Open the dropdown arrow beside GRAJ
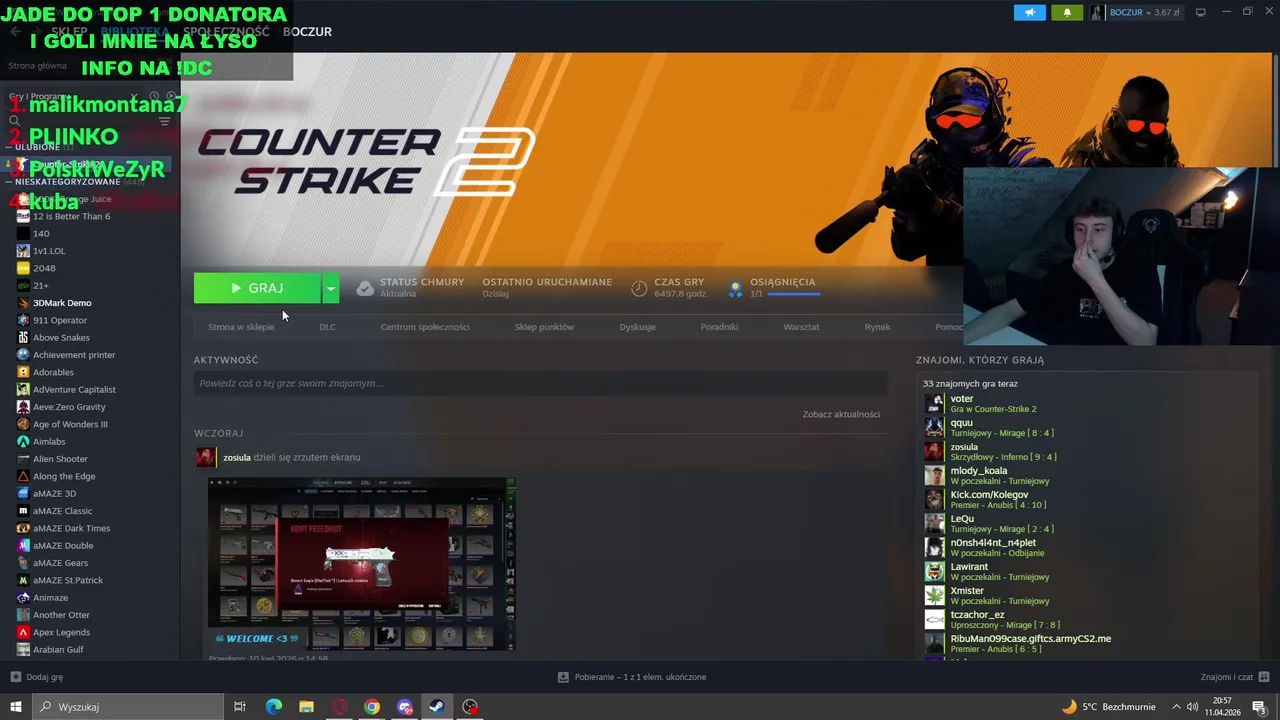 (x=331, y=288)
